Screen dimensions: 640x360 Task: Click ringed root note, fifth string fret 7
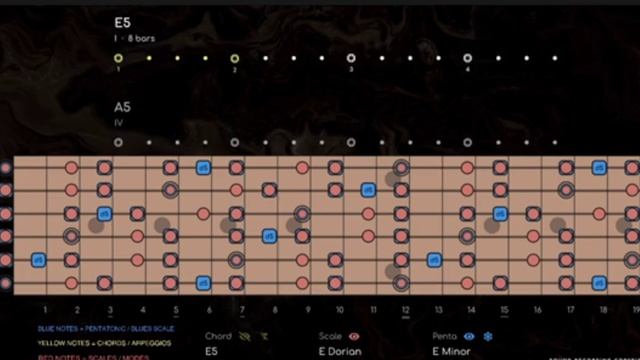pyautogui.click(x=236, y=260)
